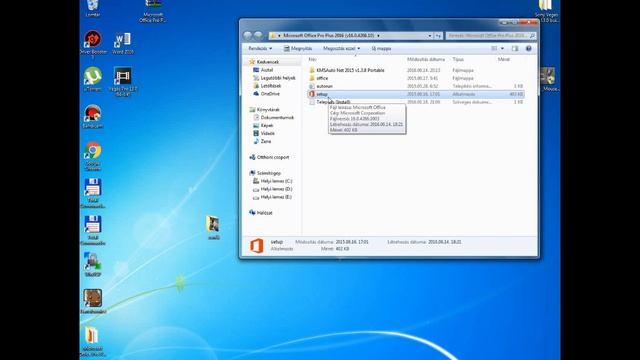Open the Megosztás ezzel dropdown

pyautogui.click(x=341, y=49)
